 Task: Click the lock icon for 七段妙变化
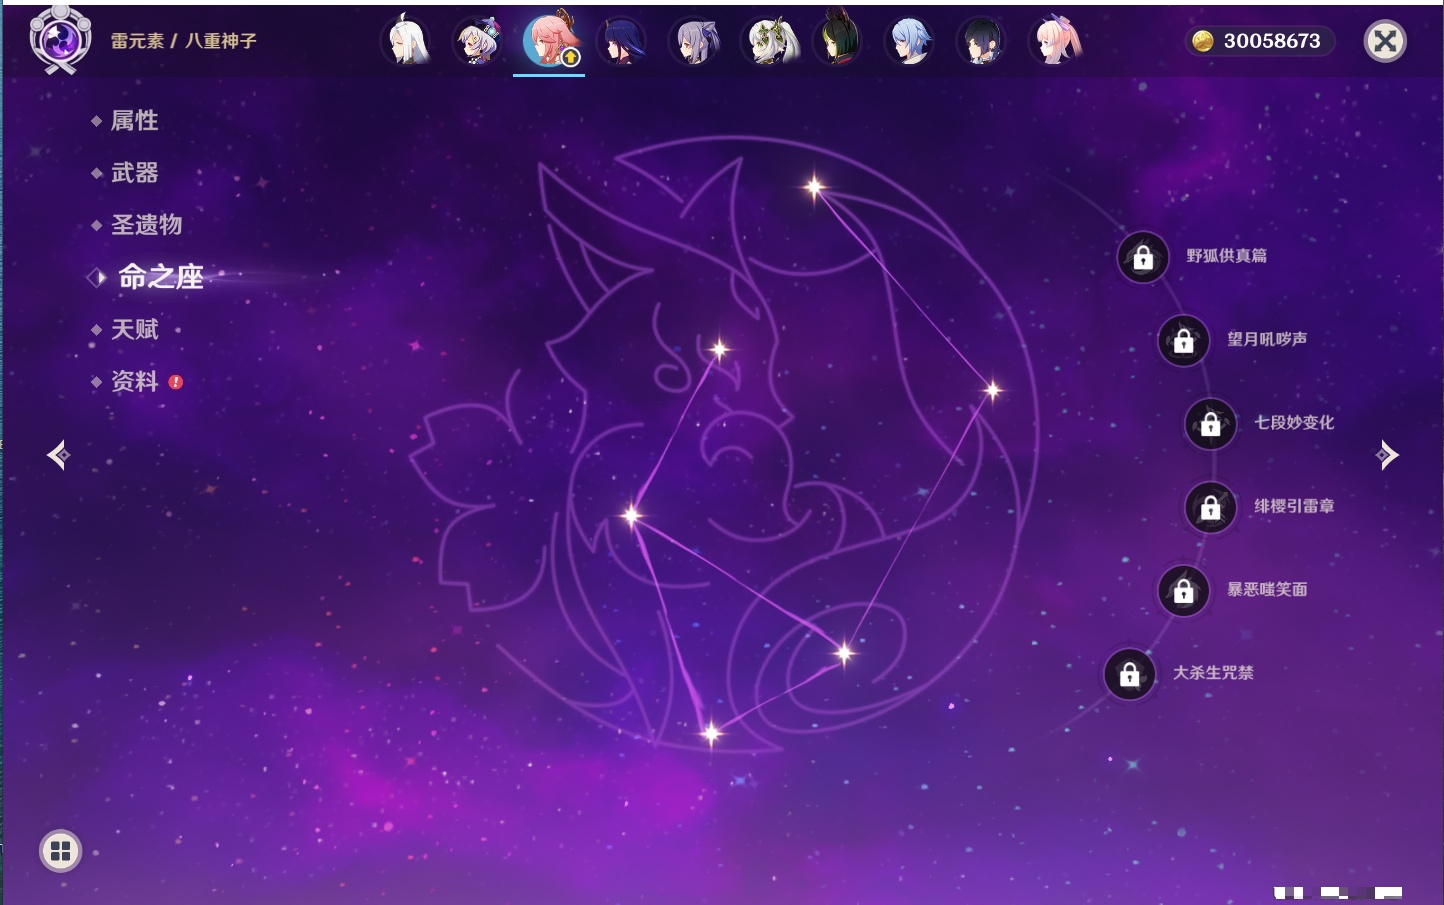(x=1211, y=424)
